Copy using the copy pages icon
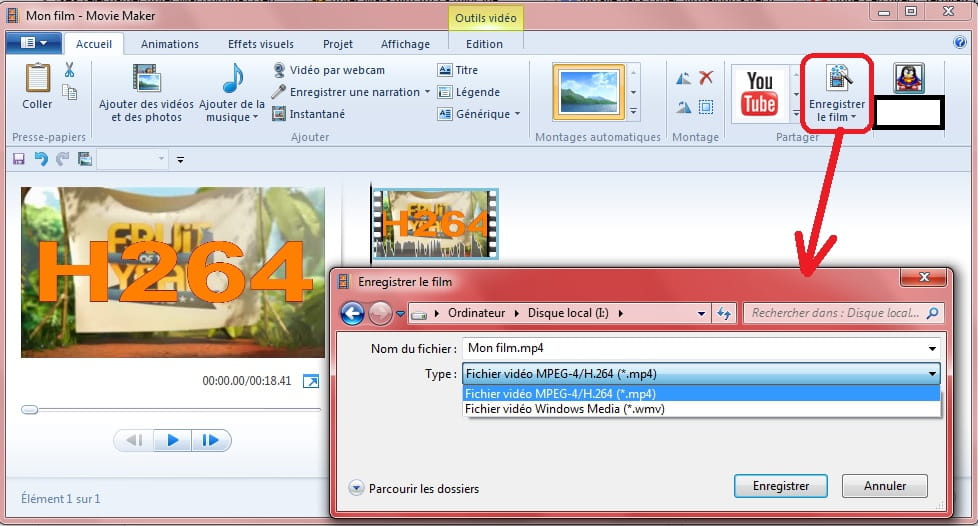Viewport: 978px width, 526px height. point(70,92)
